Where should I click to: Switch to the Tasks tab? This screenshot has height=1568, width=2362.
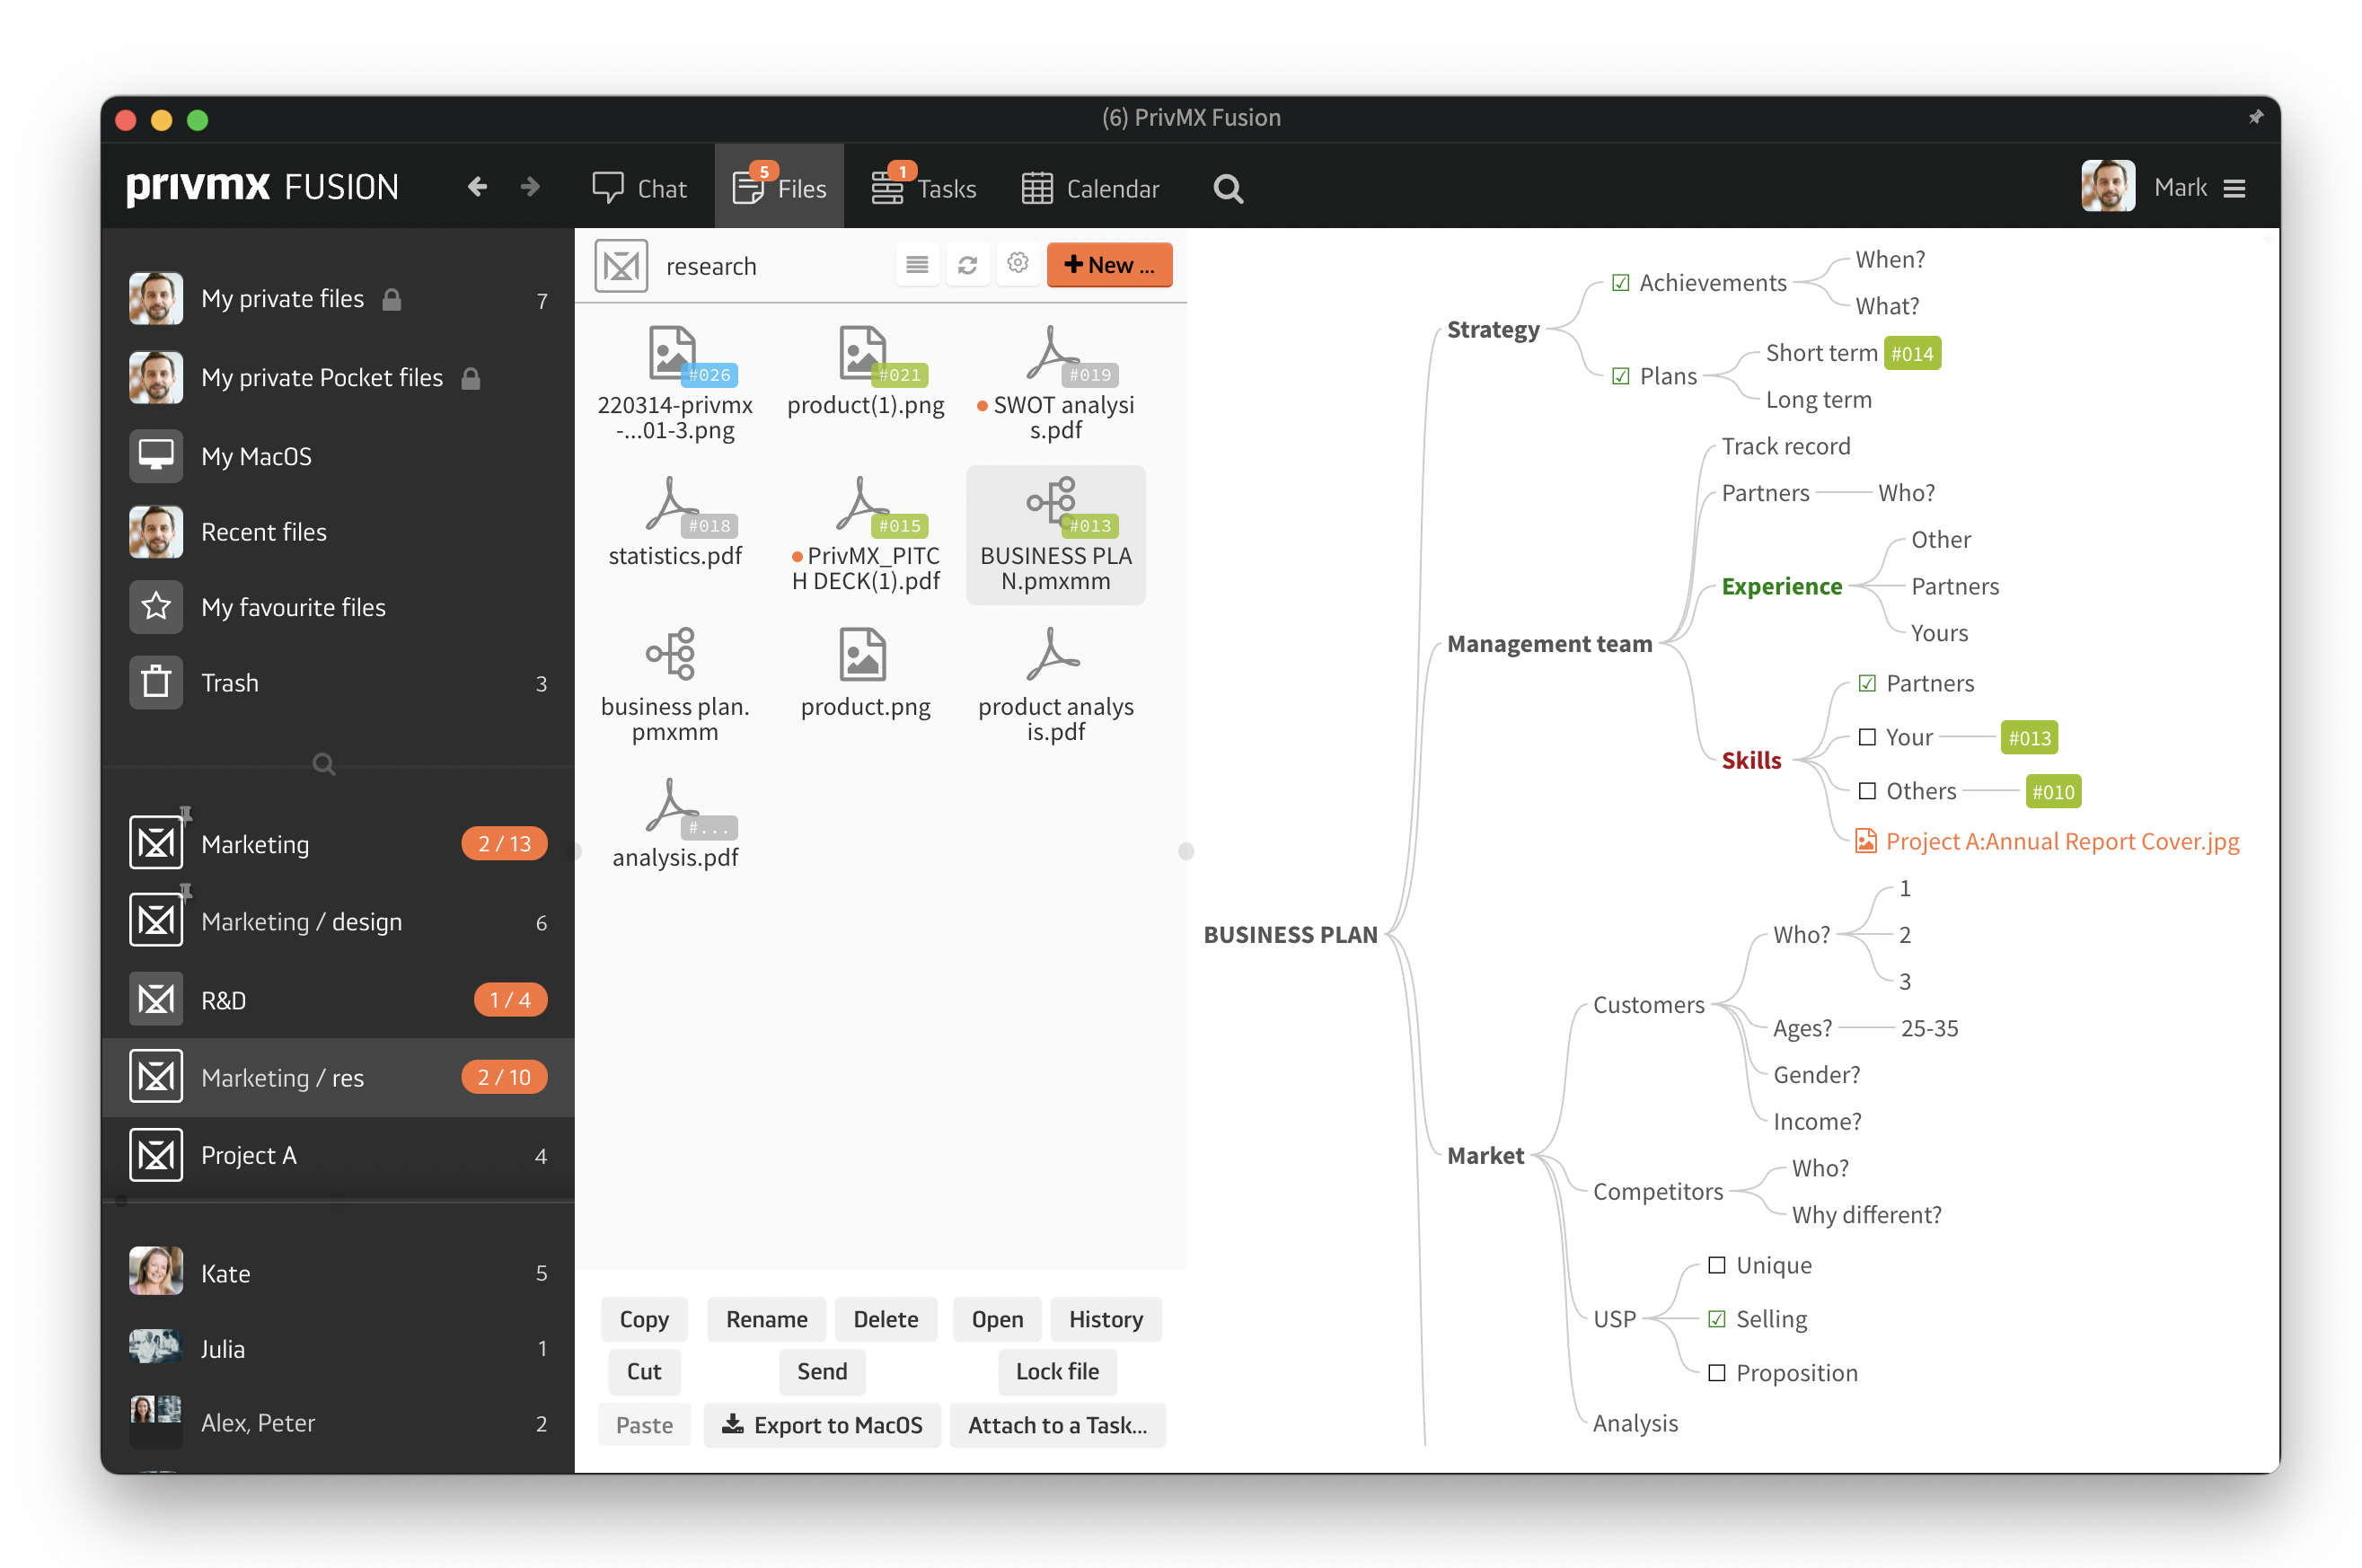point(923,188)
